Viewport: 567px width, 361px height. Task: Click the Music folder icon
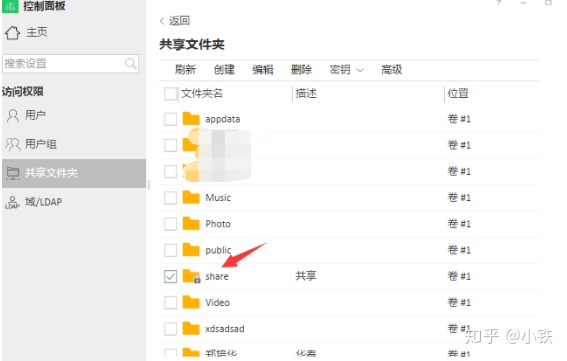[191, 198]
